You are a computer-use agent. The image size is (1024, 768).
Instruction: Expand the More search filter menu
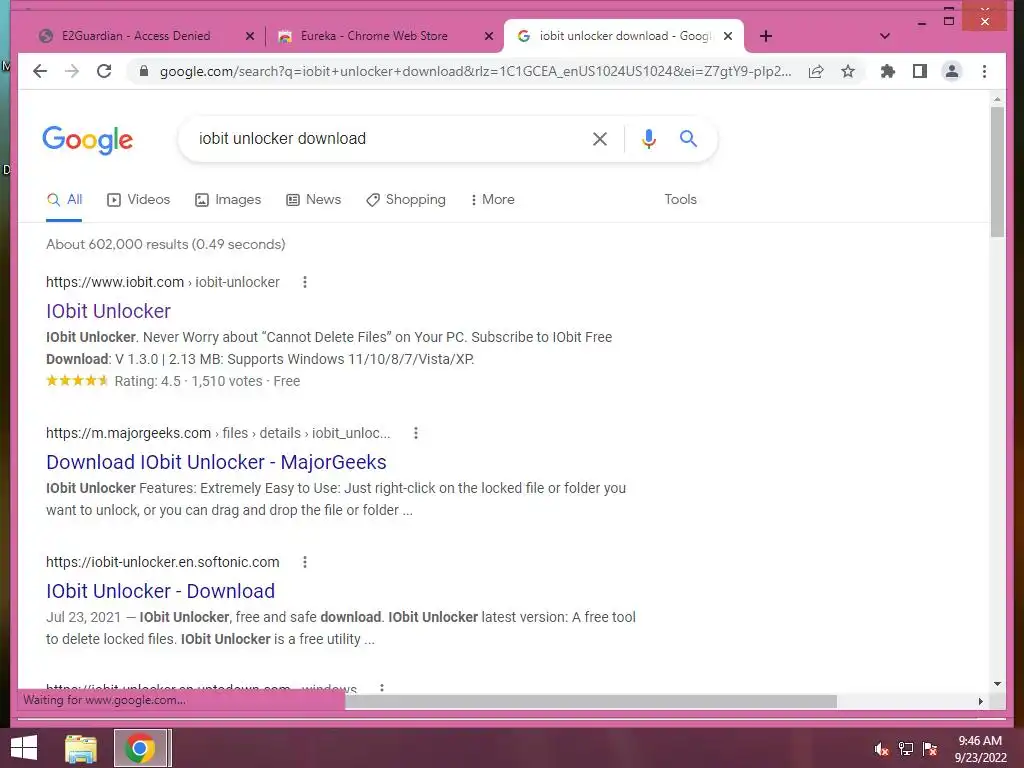(492, 200)
